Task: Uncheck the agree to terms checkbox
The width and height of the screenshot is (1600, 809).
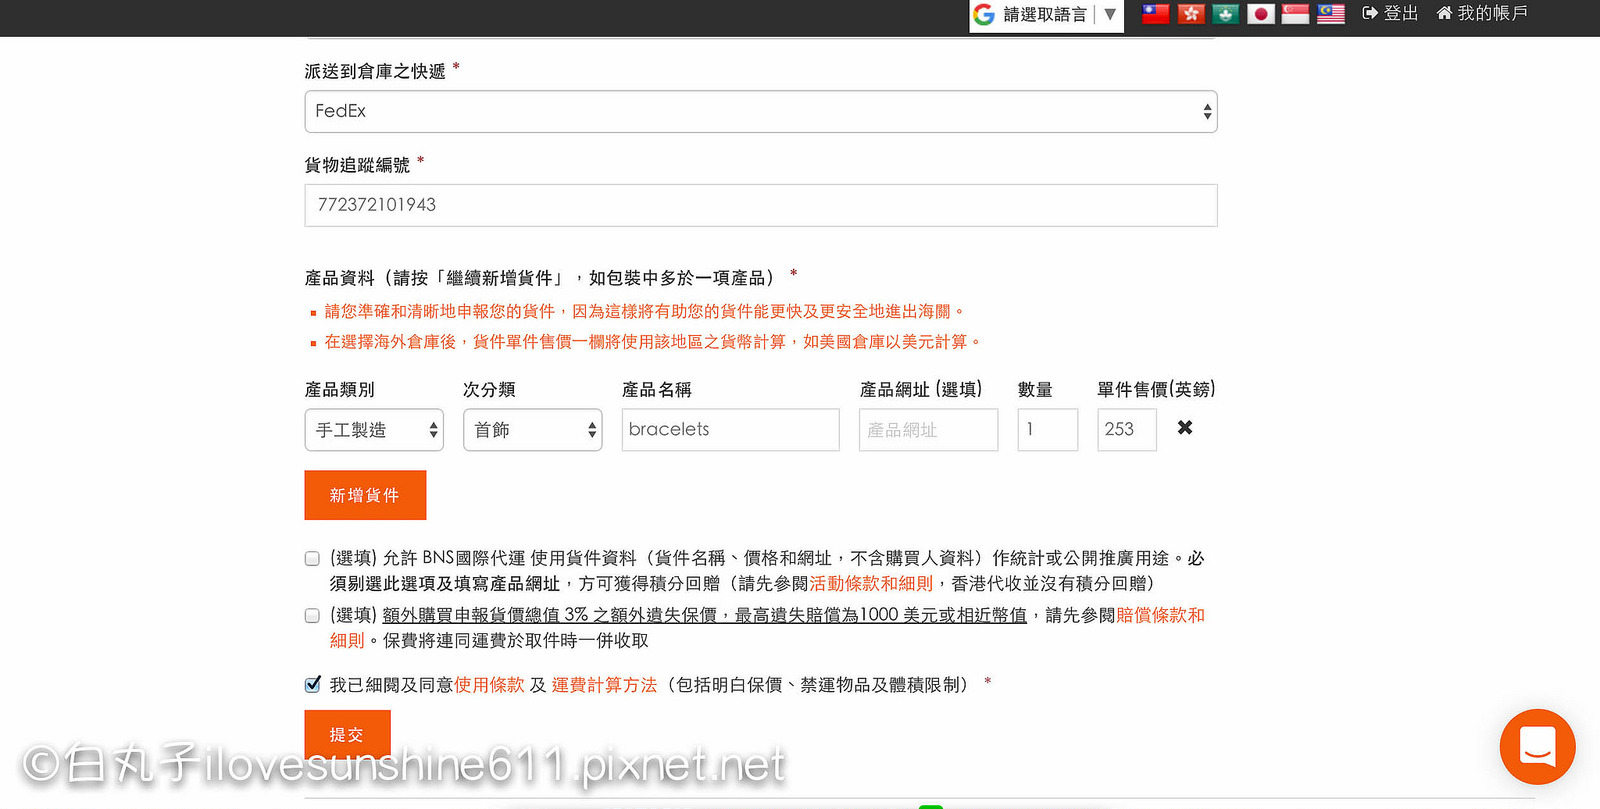Action: [312, 685]
